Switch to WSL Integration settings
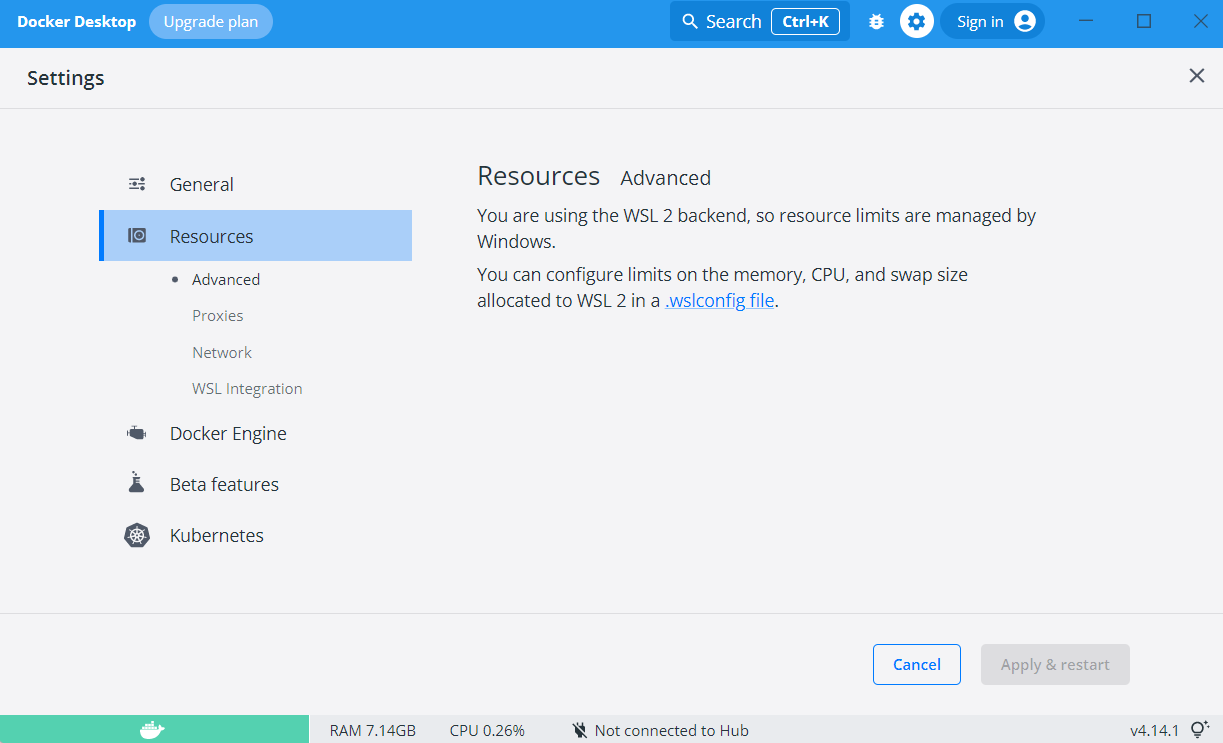This screenshot has height=743, width=1223. (247, 388)
